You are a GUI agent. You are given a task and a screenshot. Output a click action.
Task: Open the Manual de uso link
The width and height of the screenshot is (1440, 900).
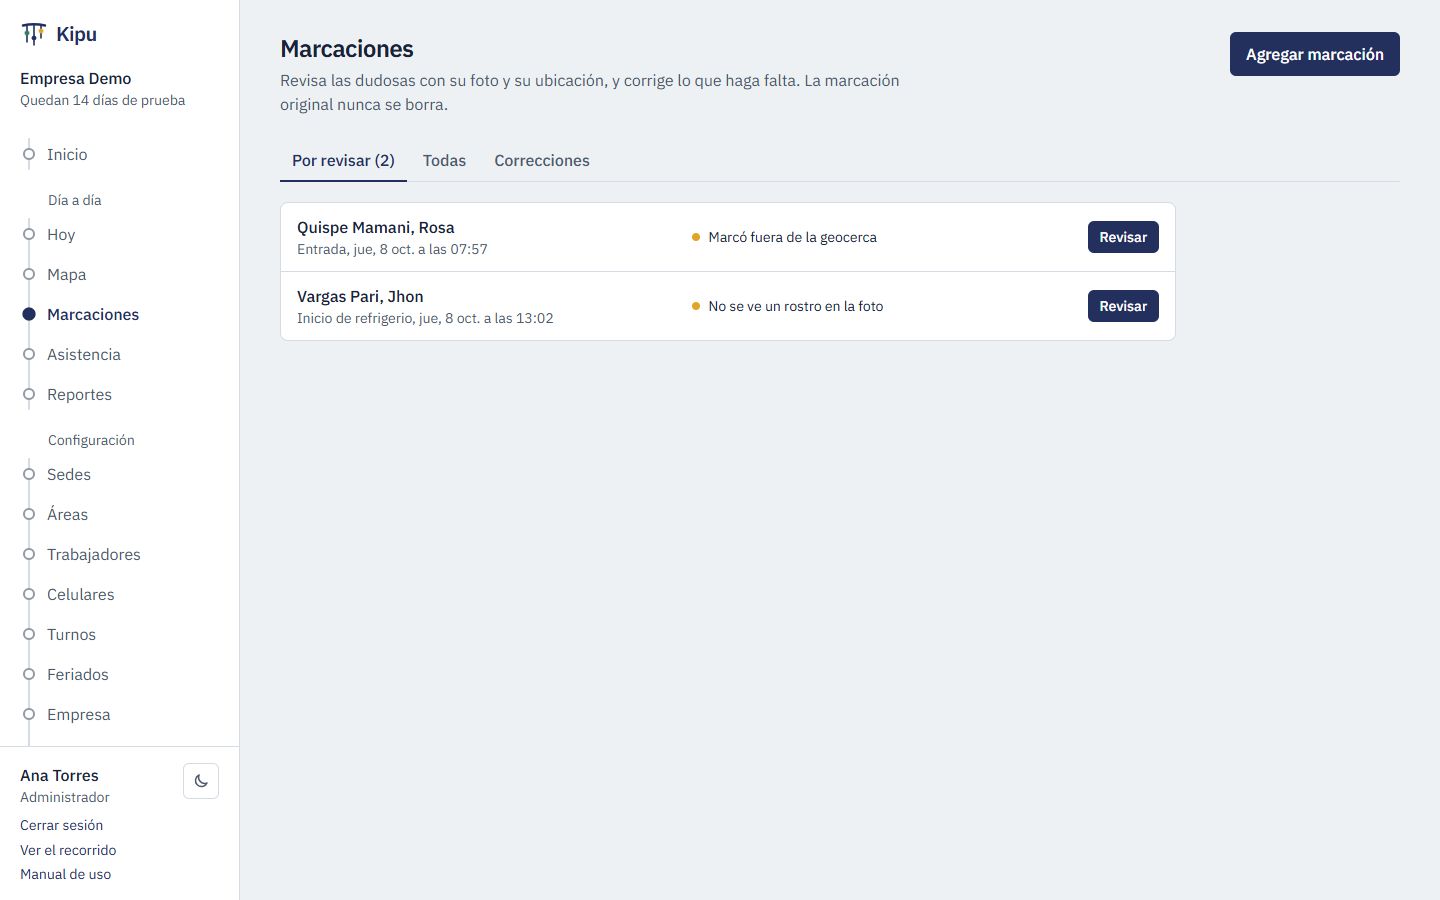pyautogui.click(x=65, y=874)
